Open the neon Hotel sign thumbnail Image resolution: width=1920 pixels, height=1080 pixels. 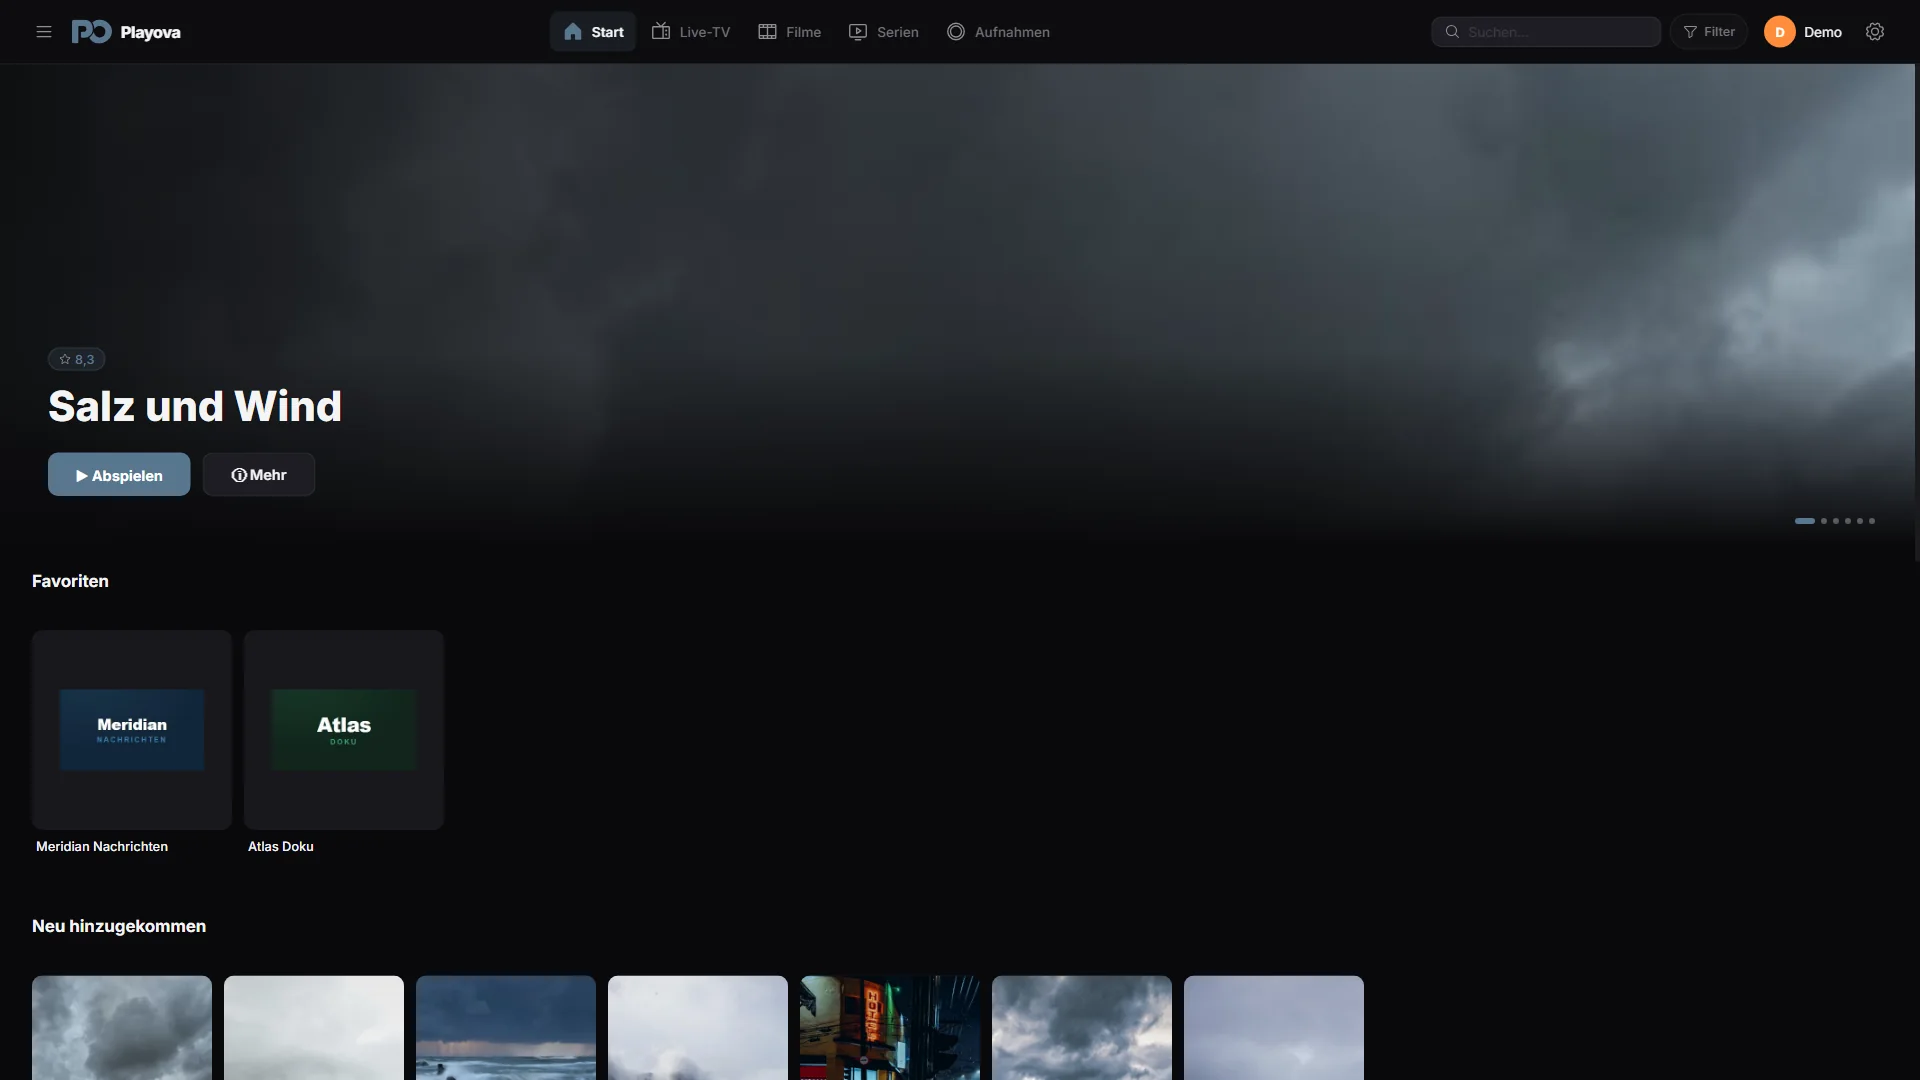click(890, 1028)
